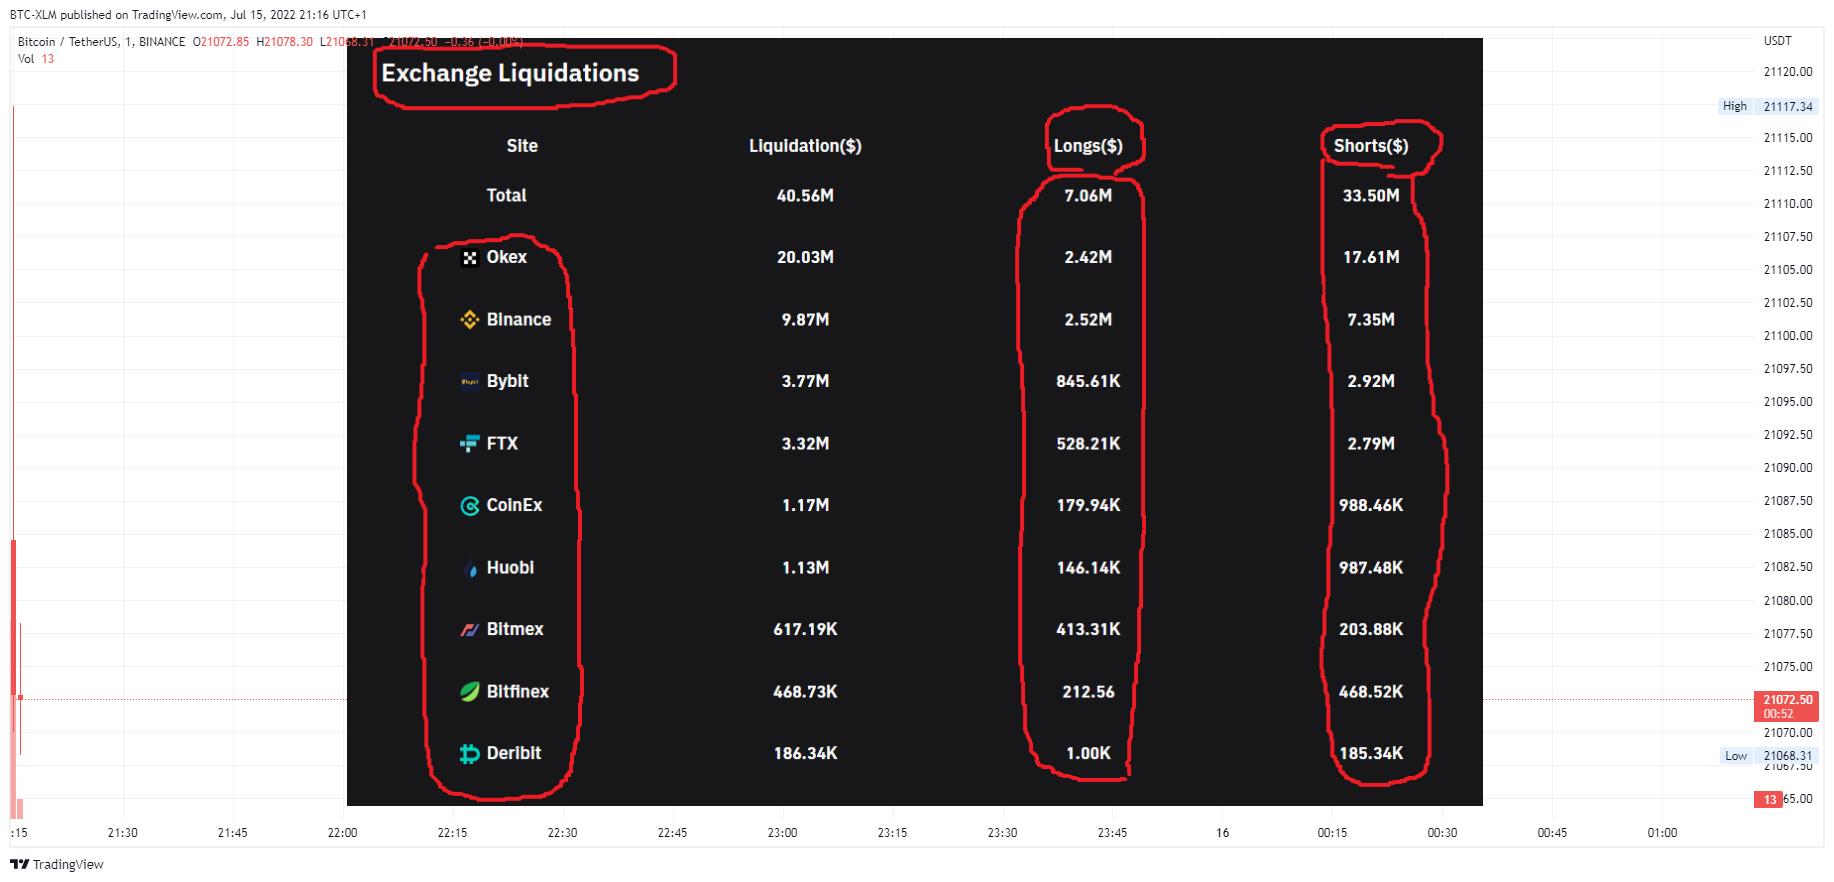The image size is (1834, 882).
Task: Click the Deribit logo icon
Action: pyautogui.click(x=470, y=754)
